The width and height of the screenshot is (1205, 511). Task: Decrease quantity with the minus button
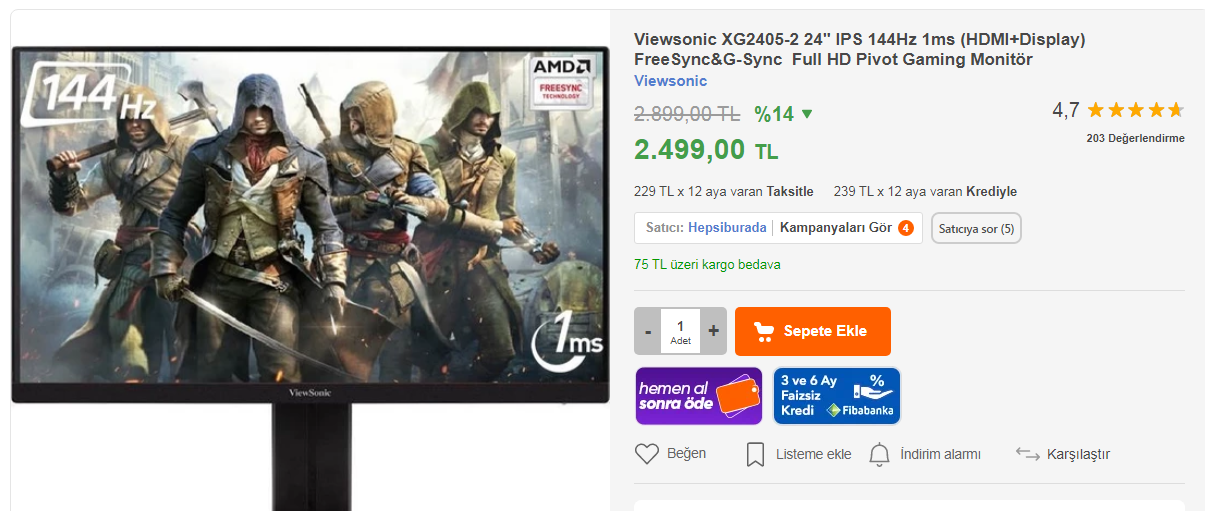click(648, 331)
